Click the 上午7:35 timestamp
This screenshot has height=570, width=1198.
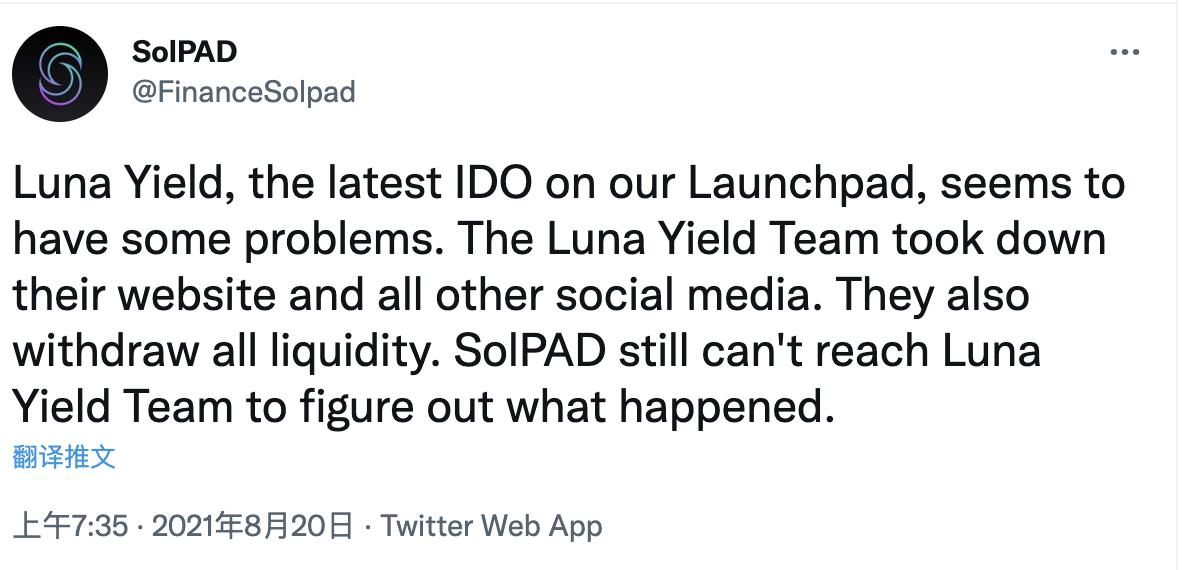70,525
